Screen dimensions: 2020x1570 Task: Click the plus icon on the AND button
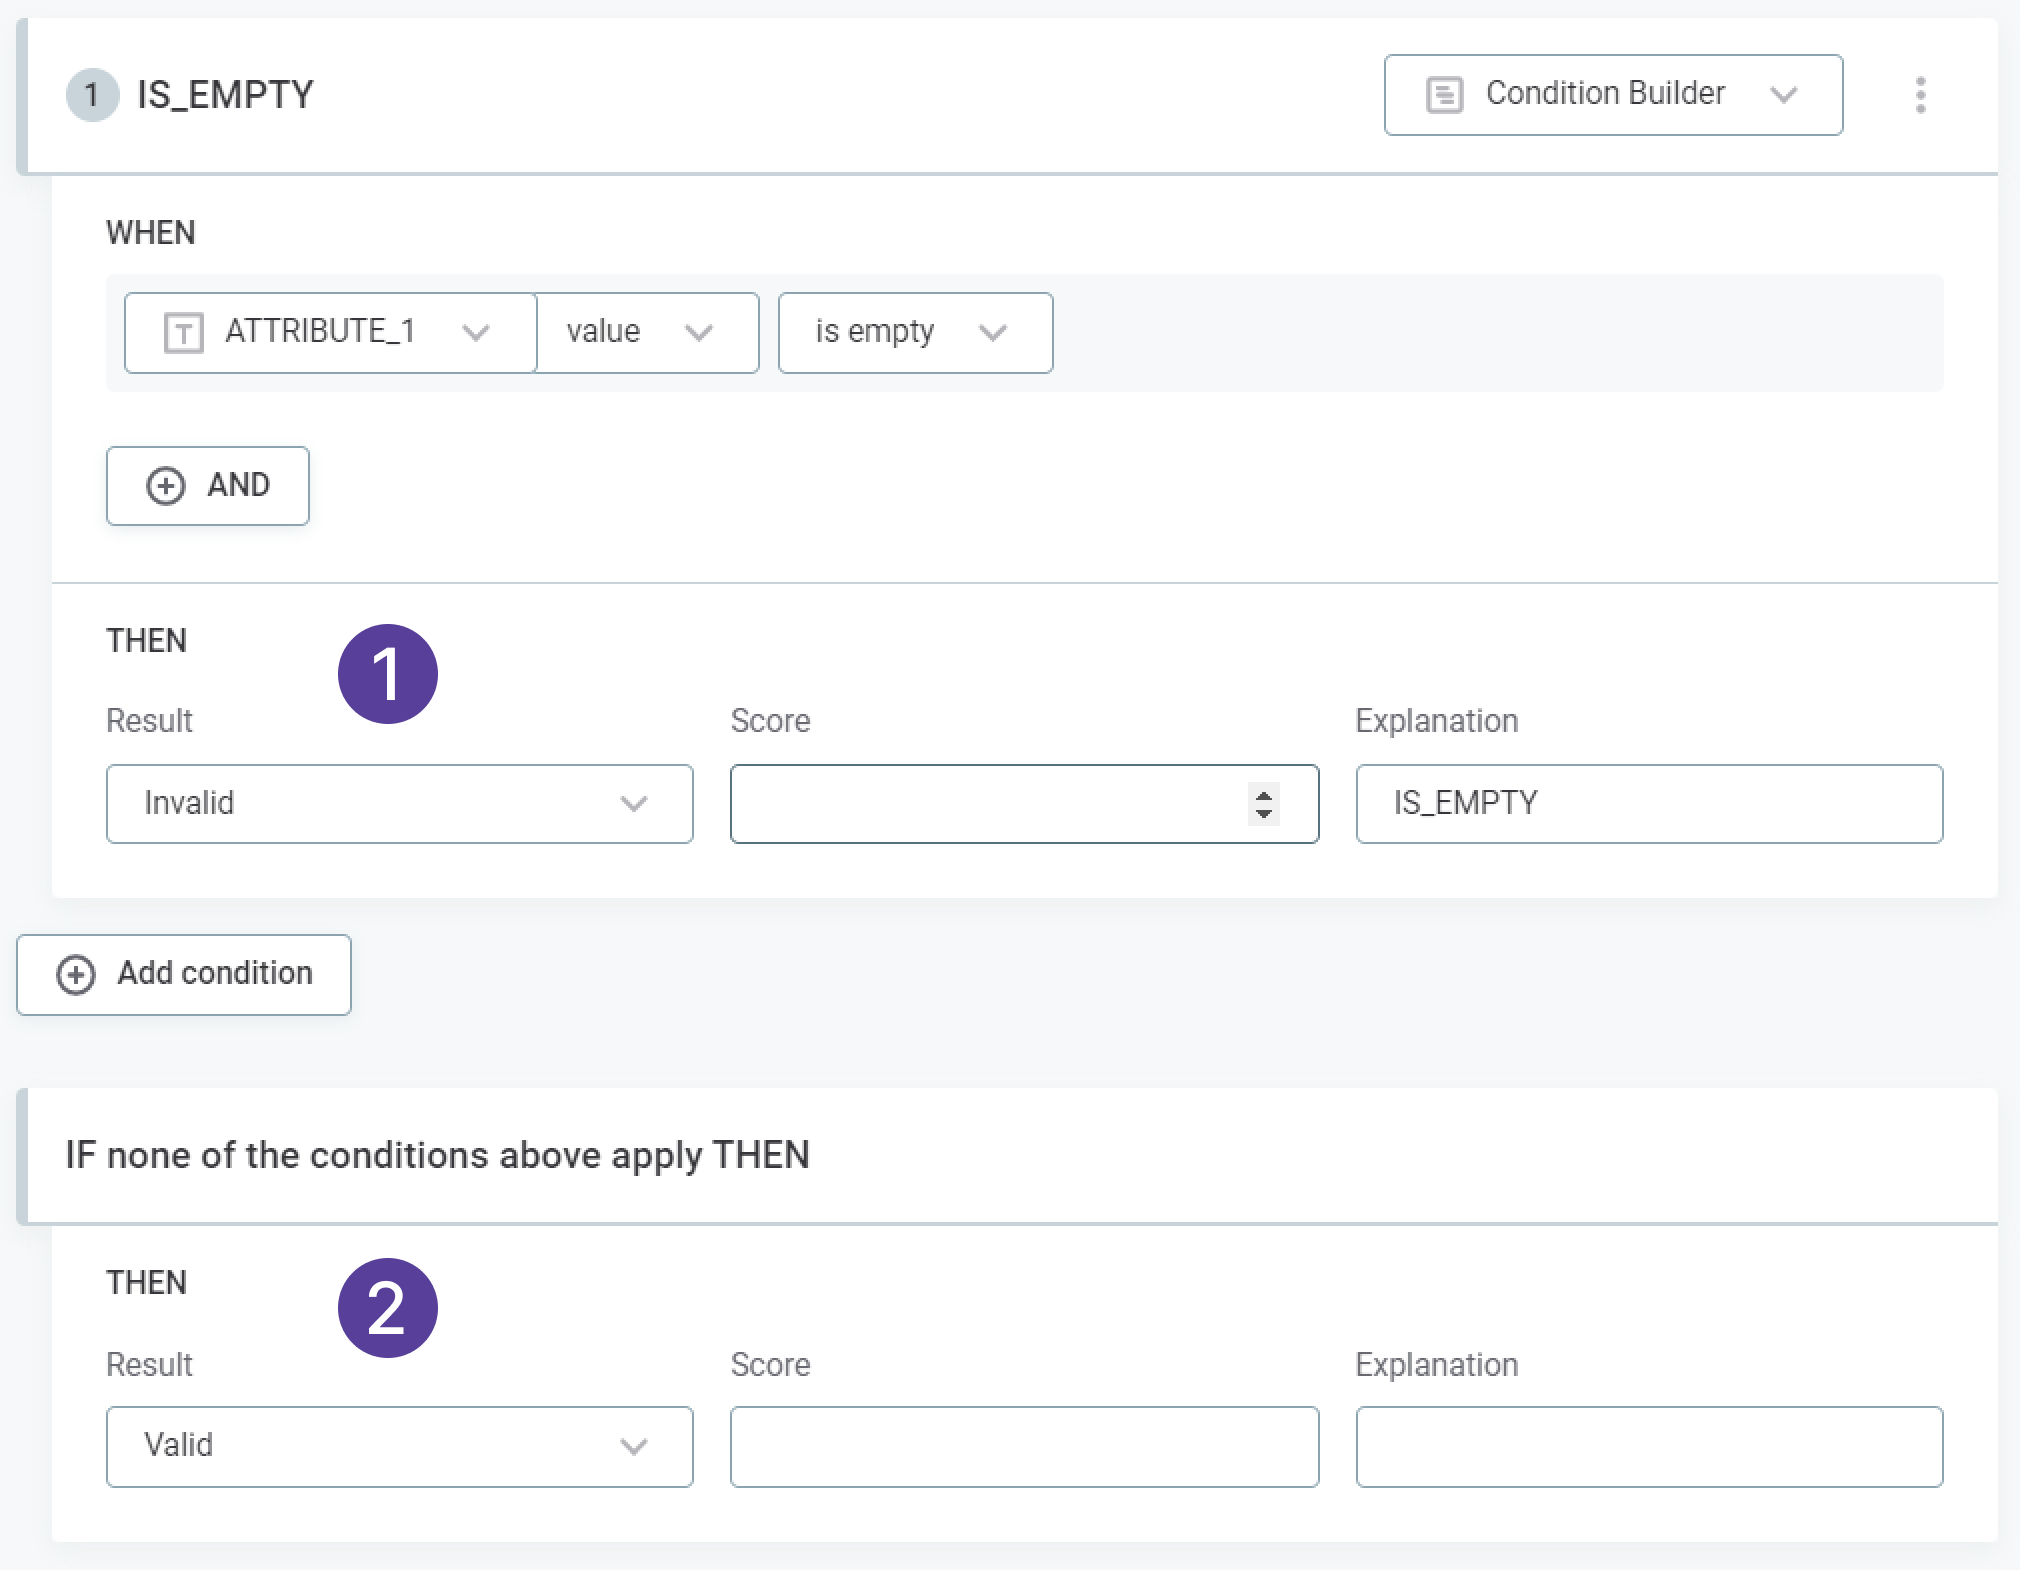click(166, 486)
